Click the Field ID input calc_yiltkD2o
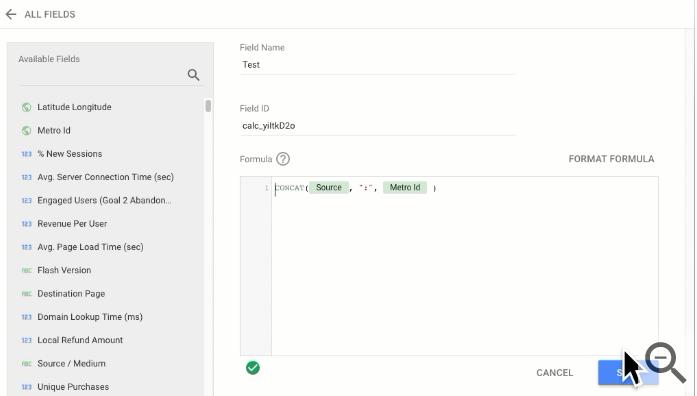This screenshot has width=697, height=396. 377,126
